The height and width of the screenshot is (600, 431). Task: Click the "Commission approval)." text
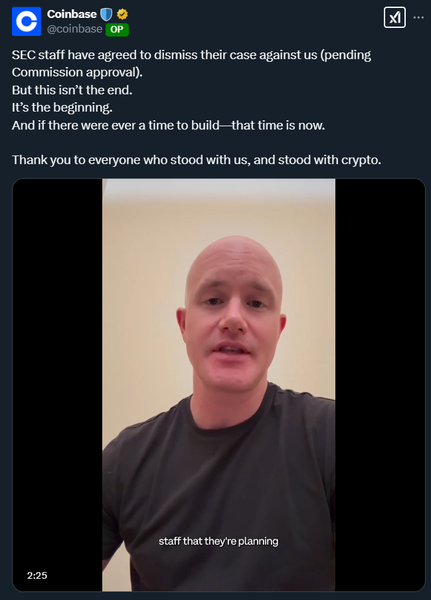(77, 72)
